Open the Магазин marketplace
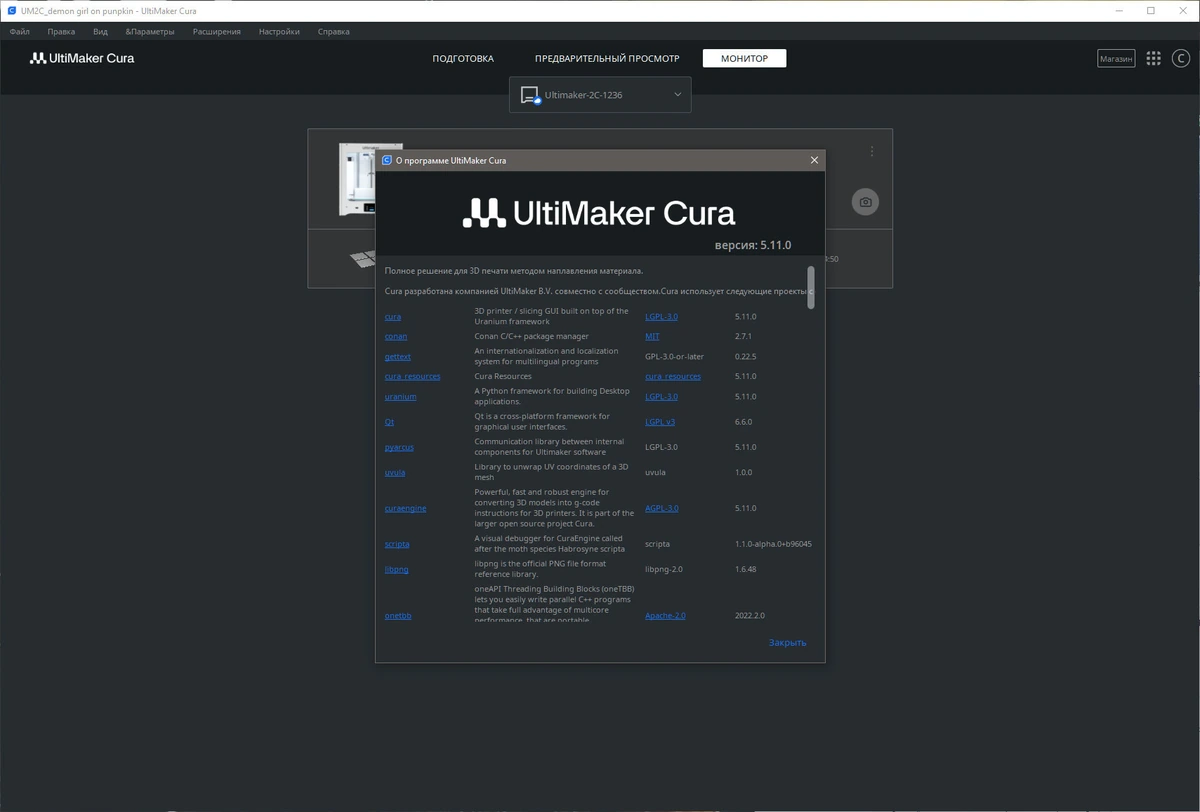 click(1116, 59)
